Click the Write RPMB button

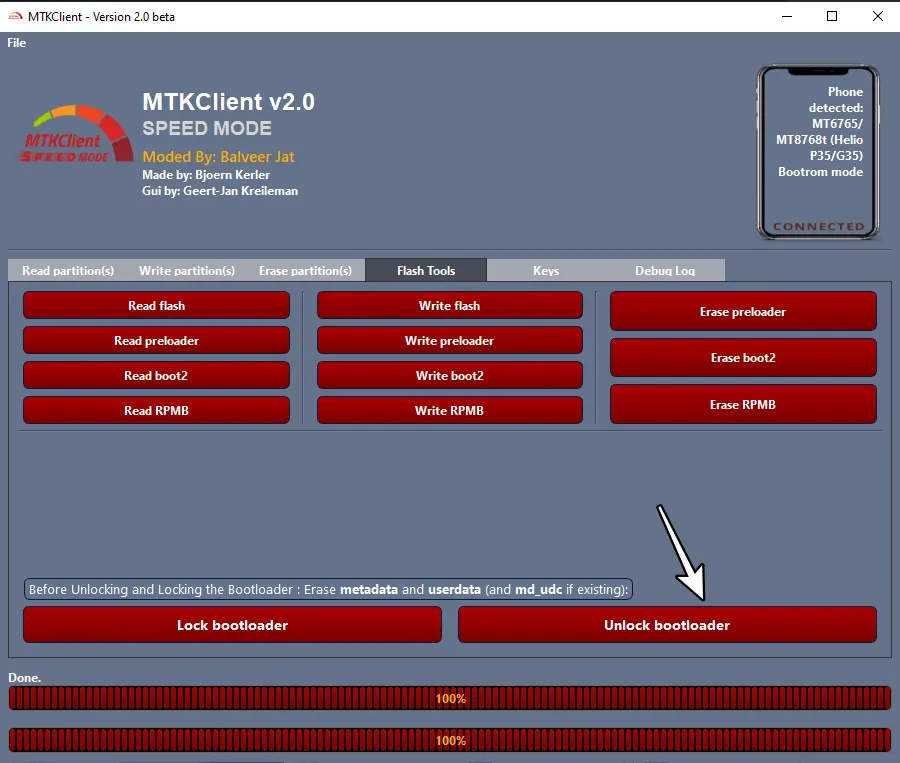(x=449, y=410)
